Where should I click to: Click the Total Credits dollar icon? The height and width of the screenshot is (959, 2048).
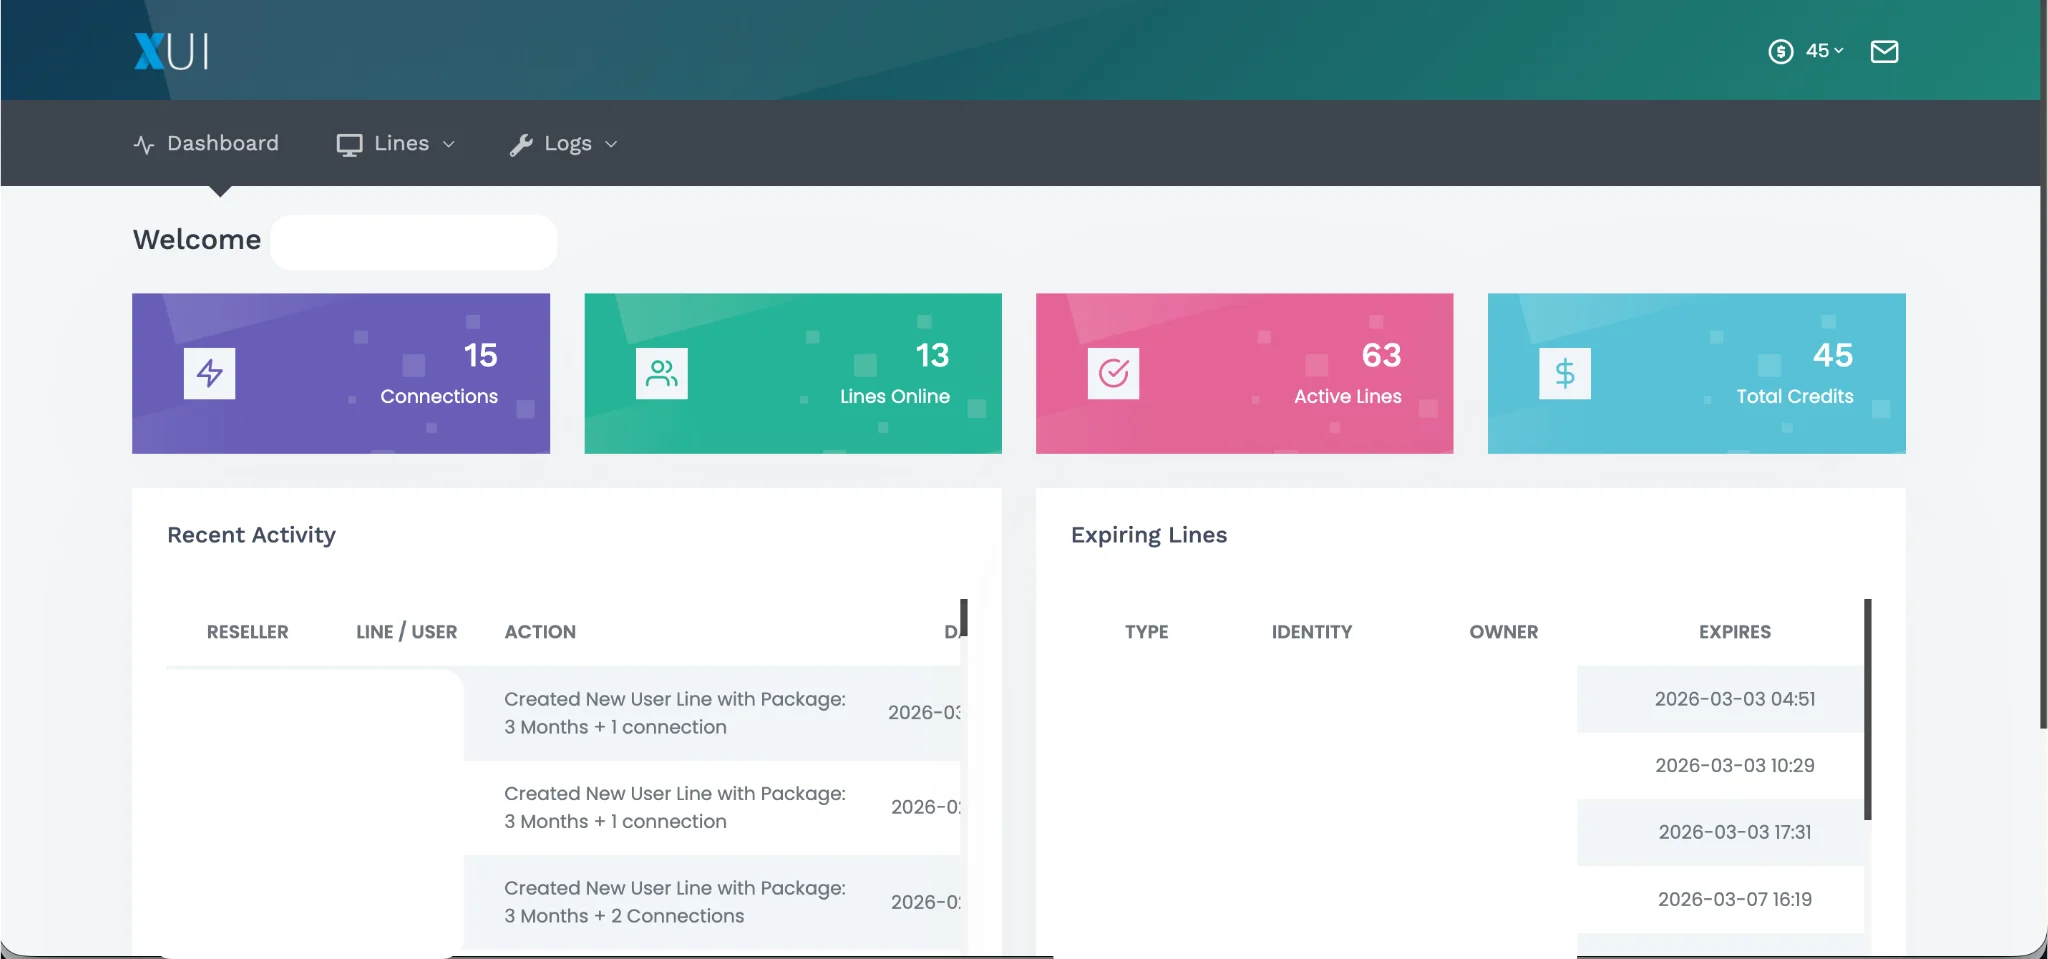tap(1564, 374)
